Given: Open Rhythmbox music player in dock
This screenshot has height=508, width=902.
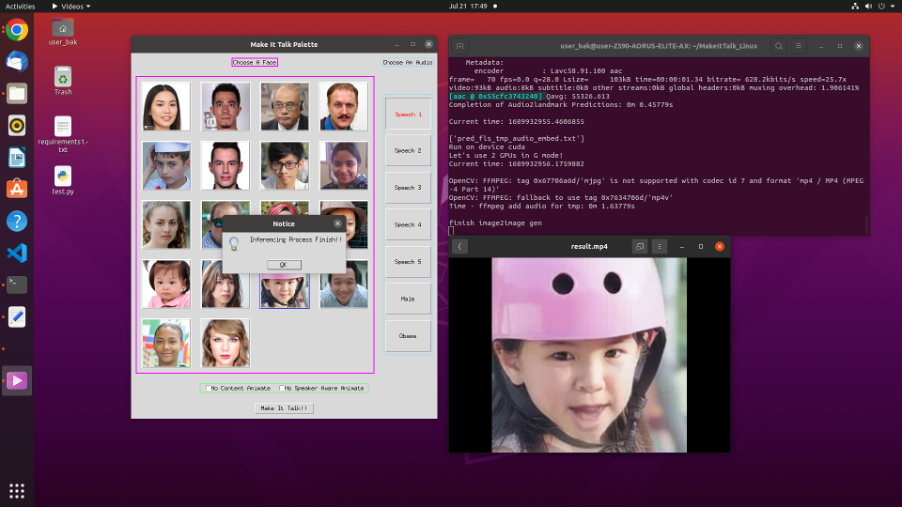Looking at the screenshot, I should [x=17, y=125].
